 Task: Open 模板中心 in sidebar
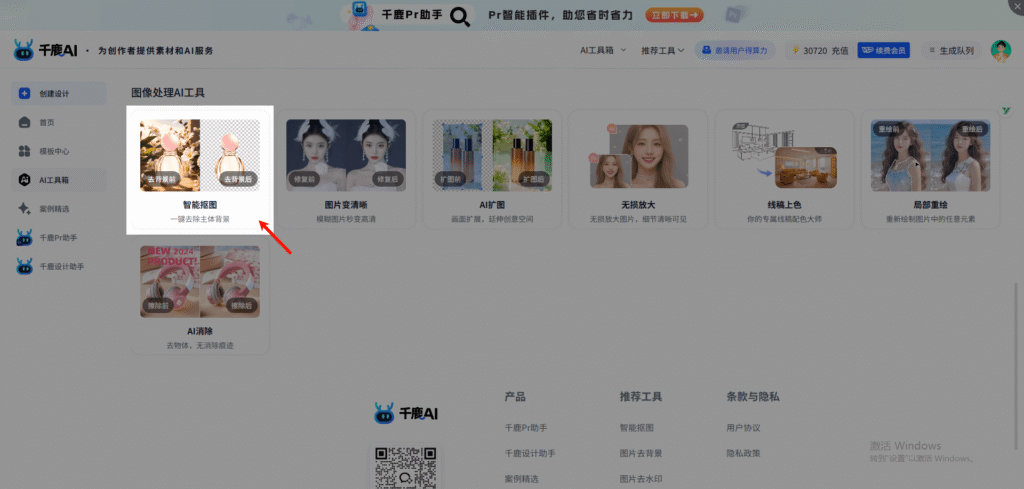59,151
